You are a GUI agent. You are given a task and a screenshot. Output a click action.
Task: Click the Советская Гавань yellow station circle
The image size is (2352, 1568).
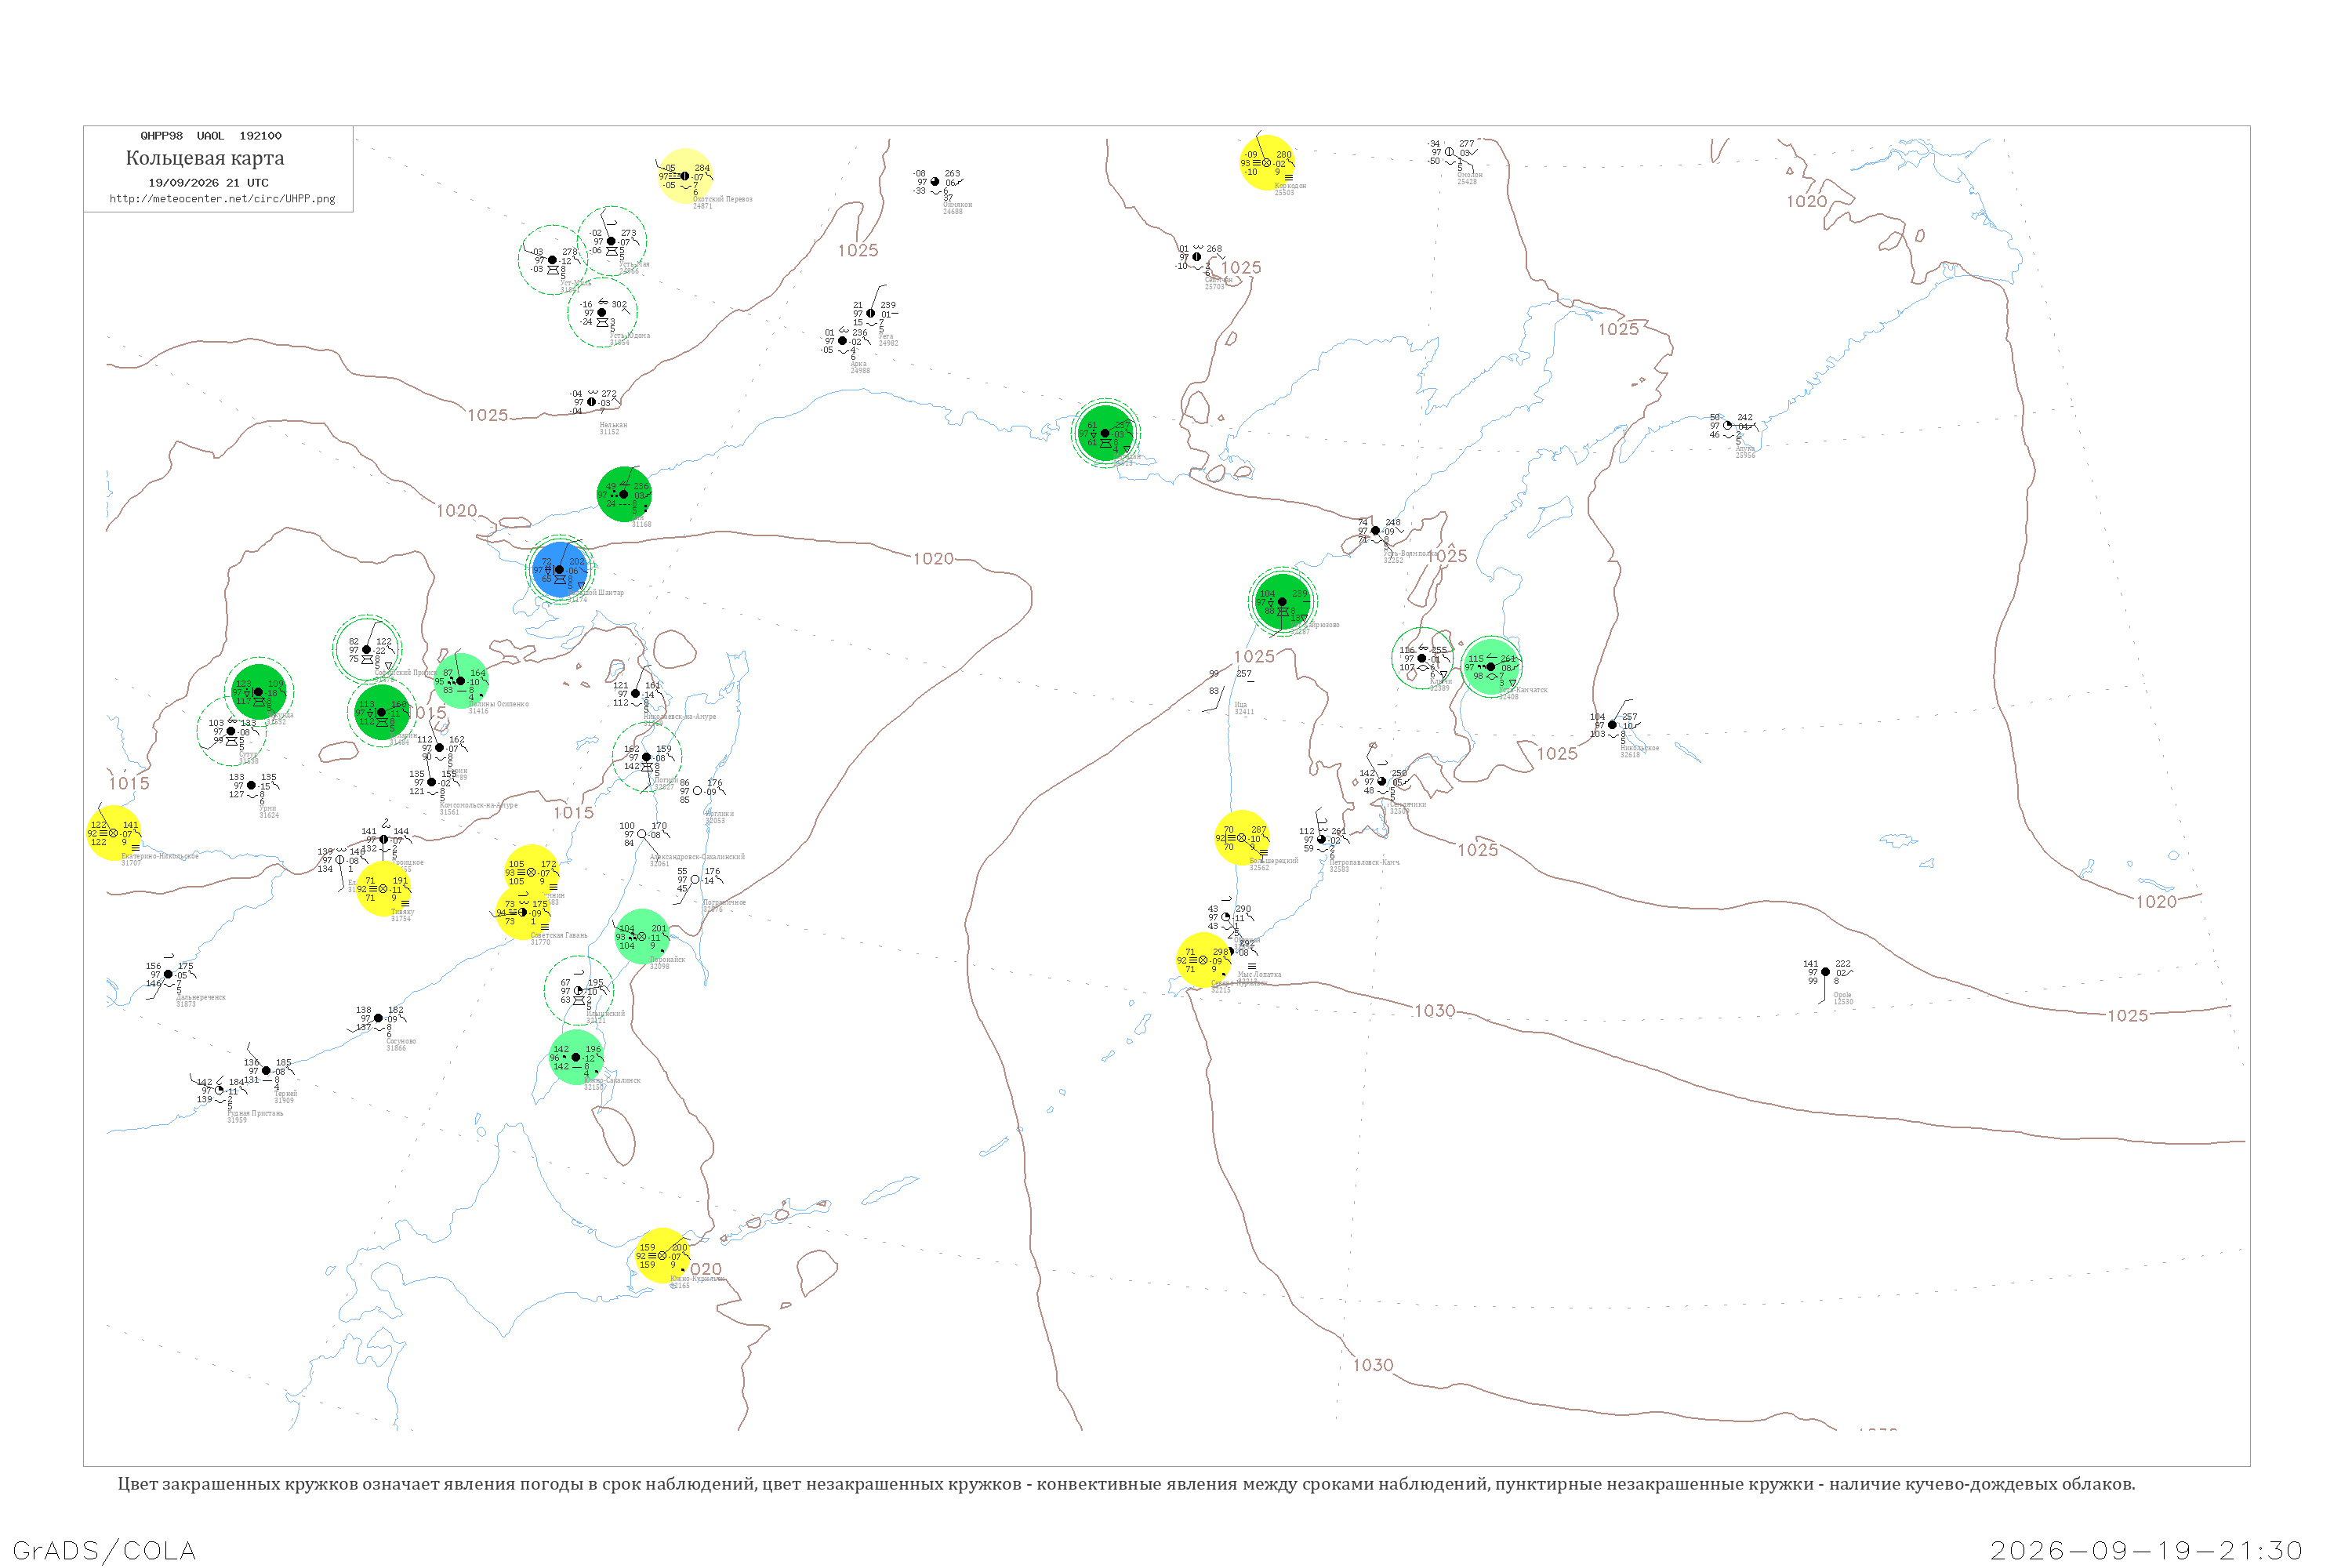[523, 913]
